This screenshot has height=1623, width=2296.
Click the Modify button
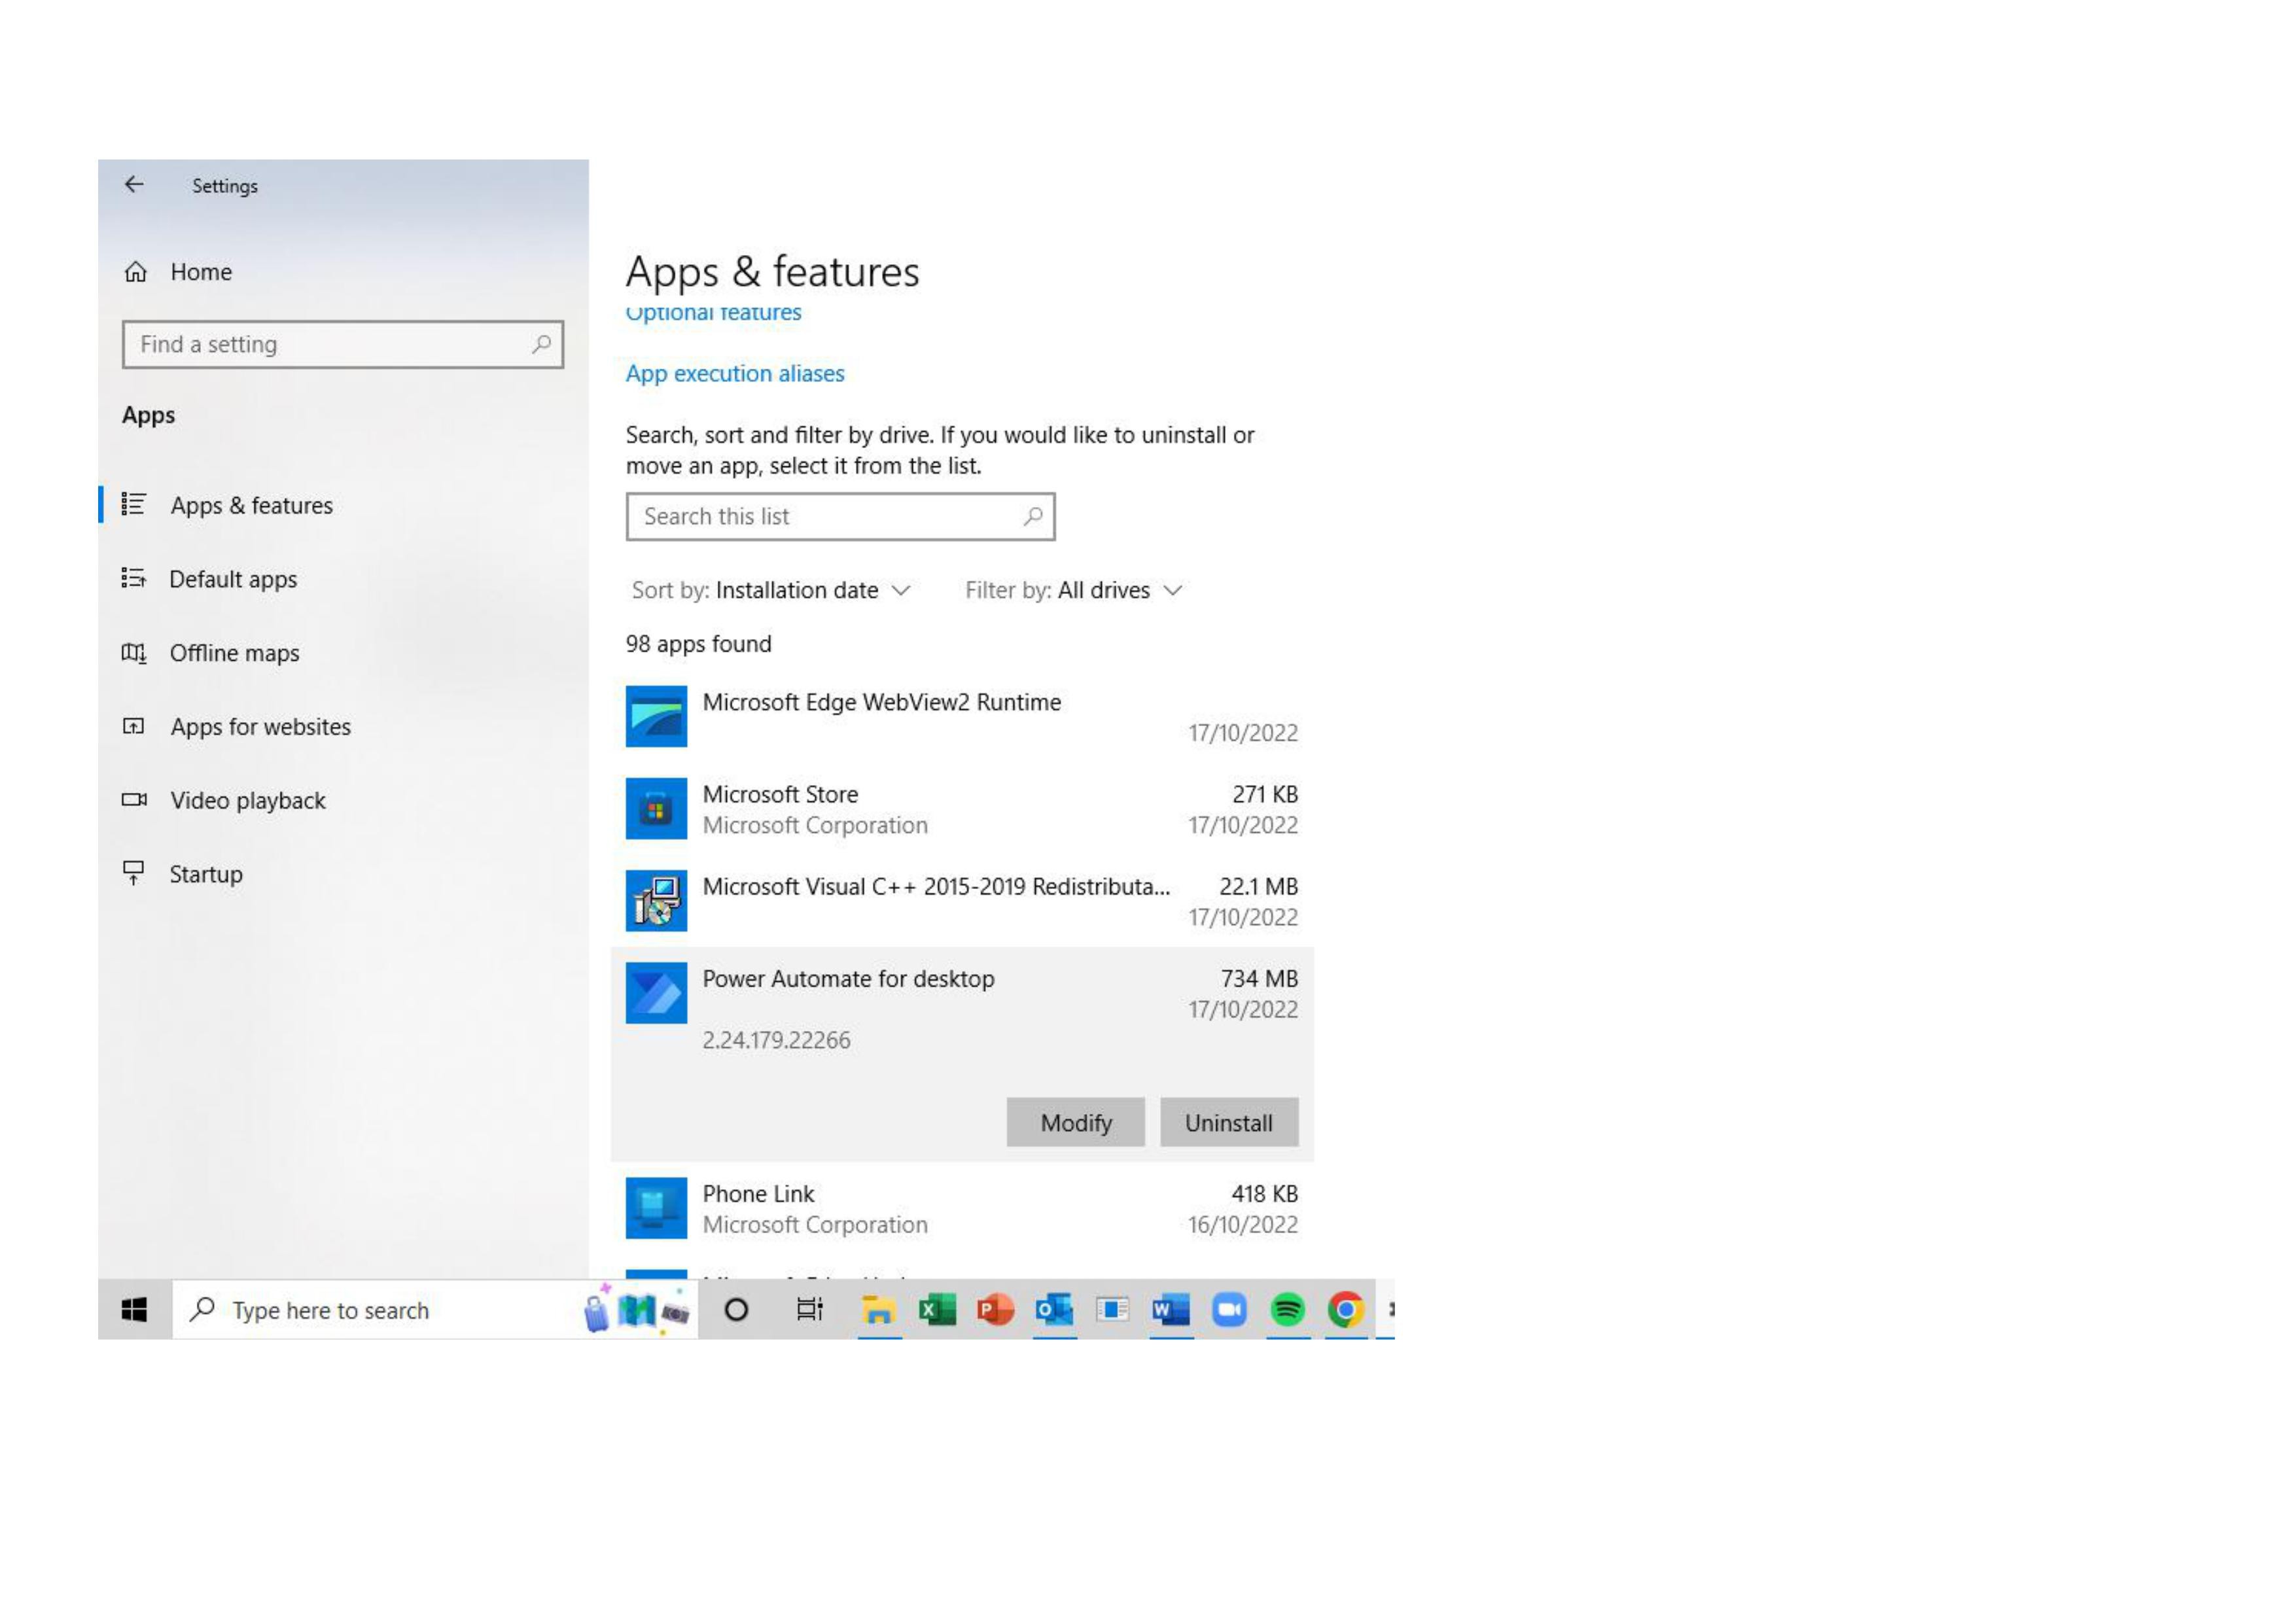click(1075, 1122)
